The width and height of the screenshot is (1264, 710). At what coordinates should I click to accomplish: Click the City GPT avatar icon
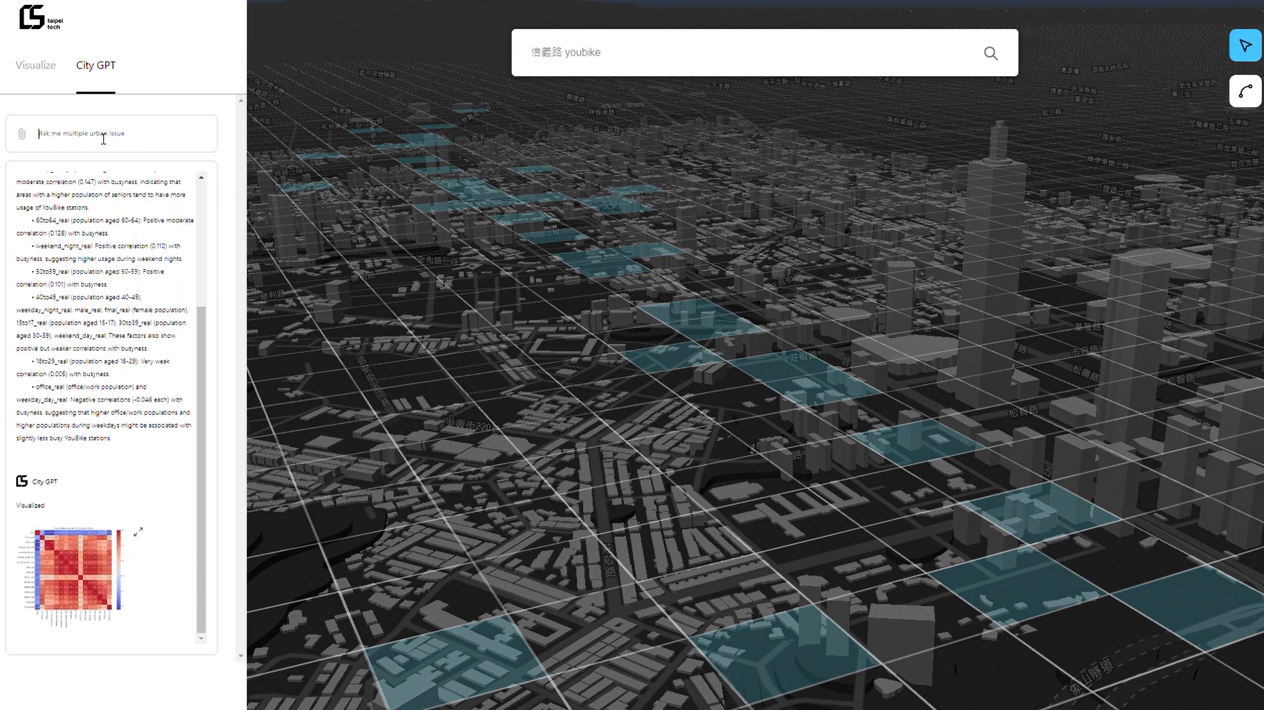tap(22, 481)
